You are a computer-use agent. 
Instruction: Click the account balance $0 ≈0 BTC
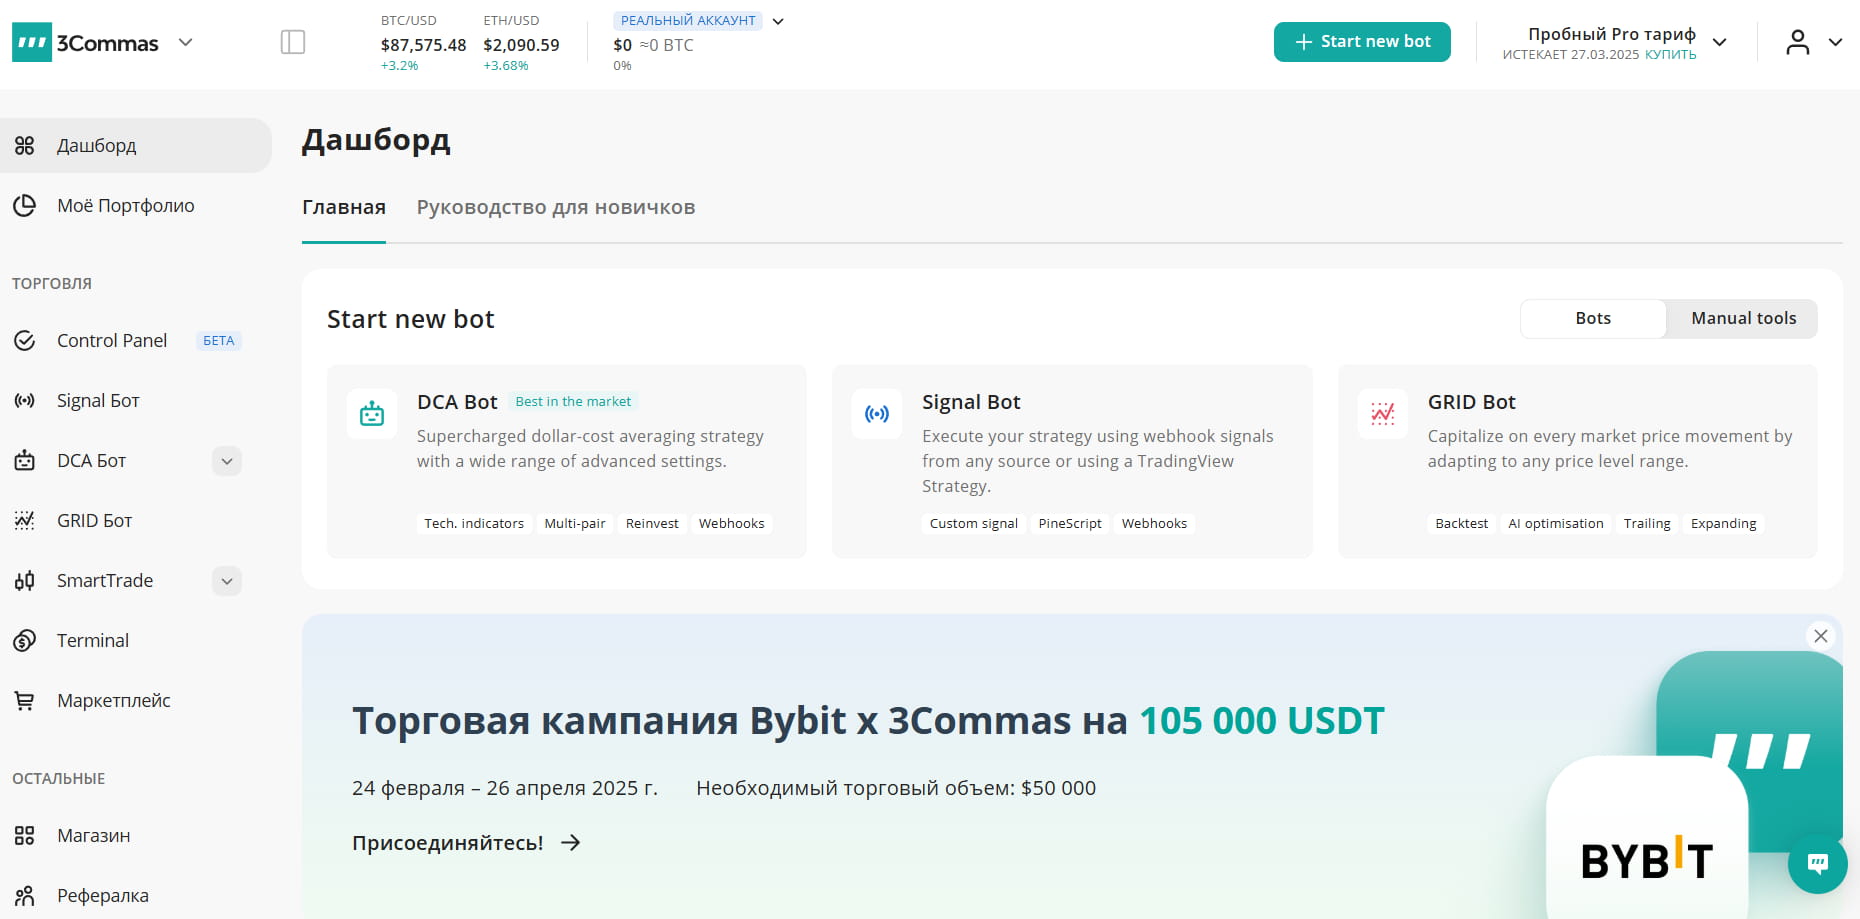coord(653,45)
